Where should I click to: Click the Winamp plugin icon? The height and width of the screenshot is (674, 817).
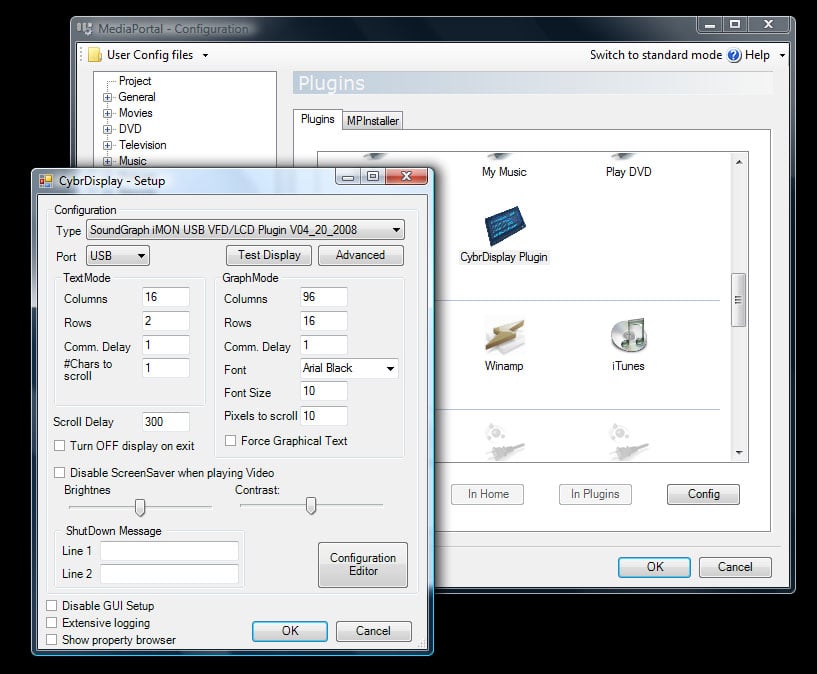[x=504, y=337]
